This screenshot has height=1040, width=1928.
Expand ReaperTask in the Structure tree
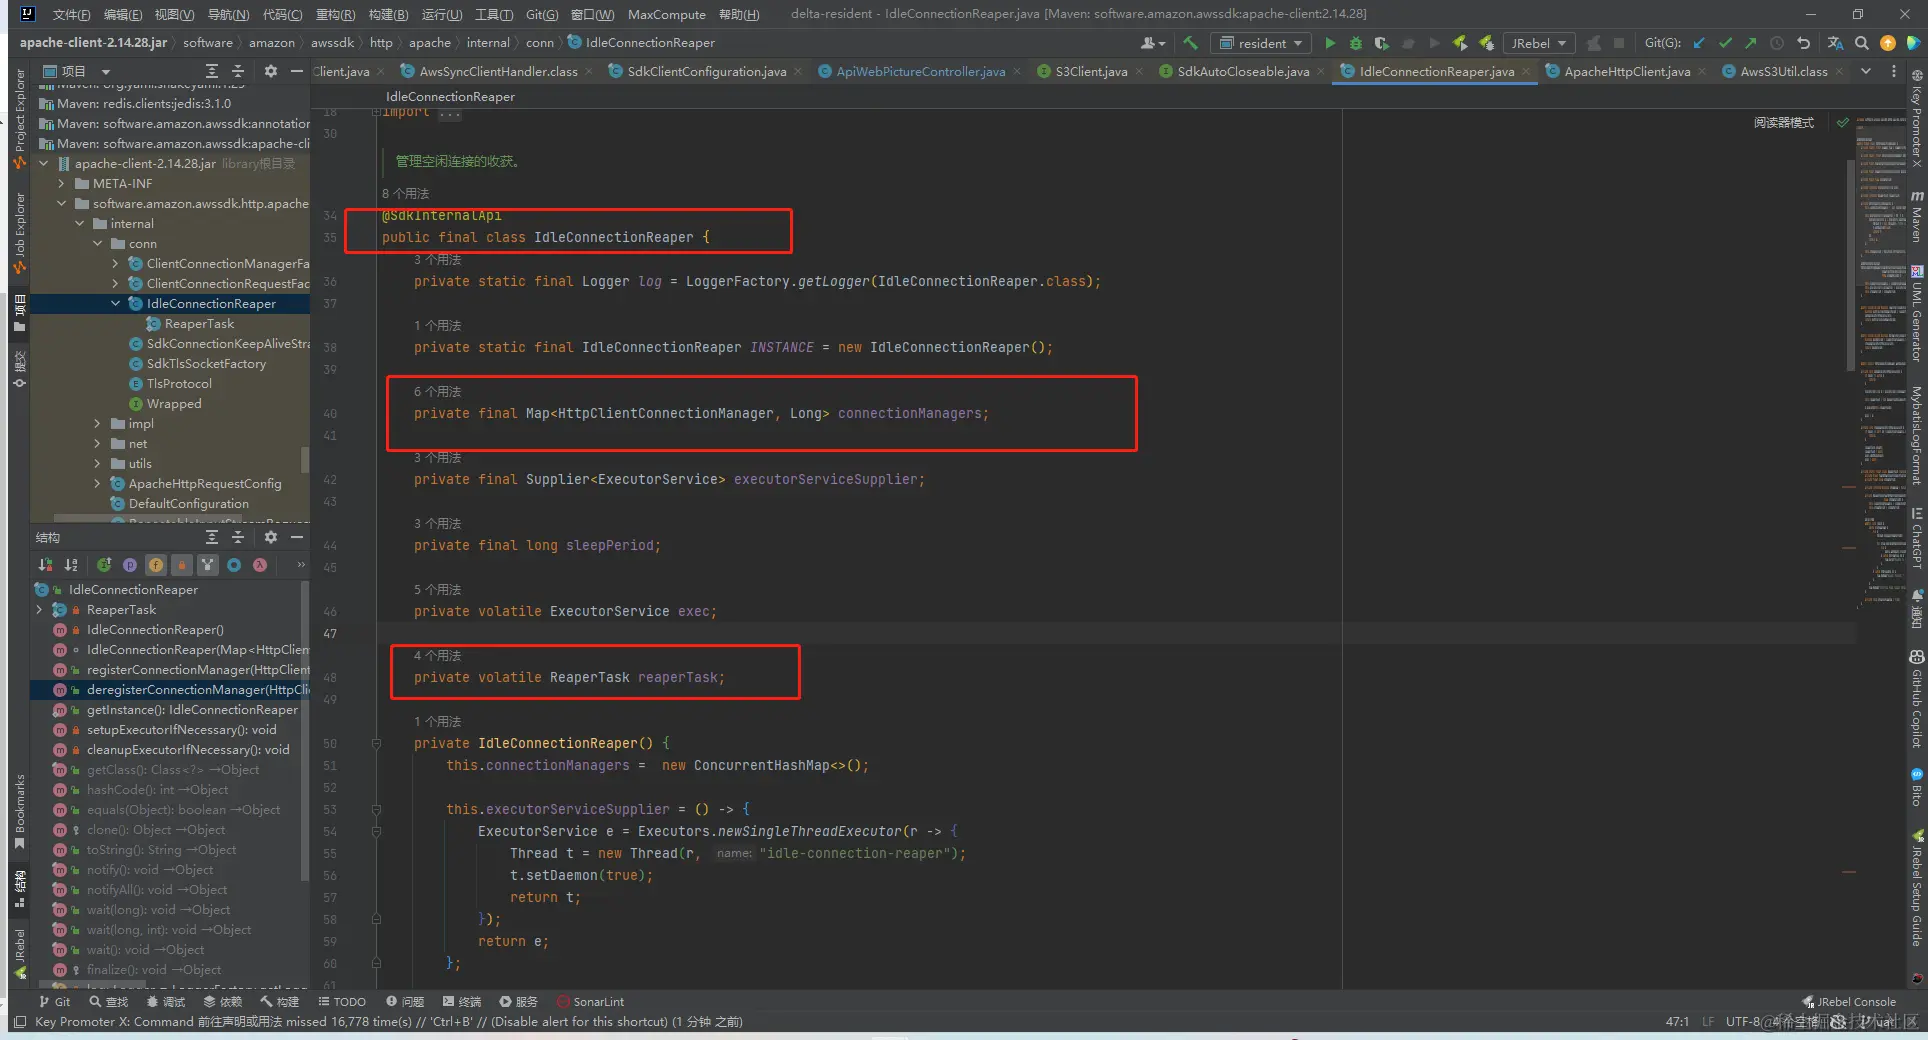pyautogui.click(x=40, y=609)
